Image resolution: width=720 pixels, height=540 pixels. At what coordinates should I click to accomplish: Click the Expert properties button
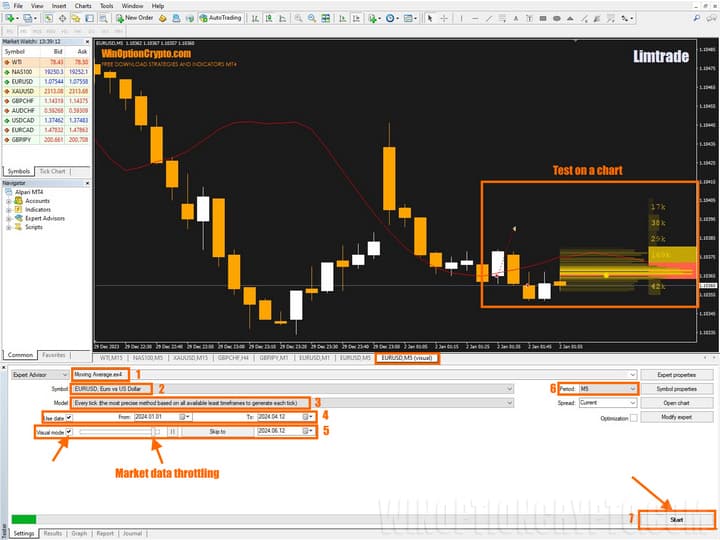click(676, 374)
